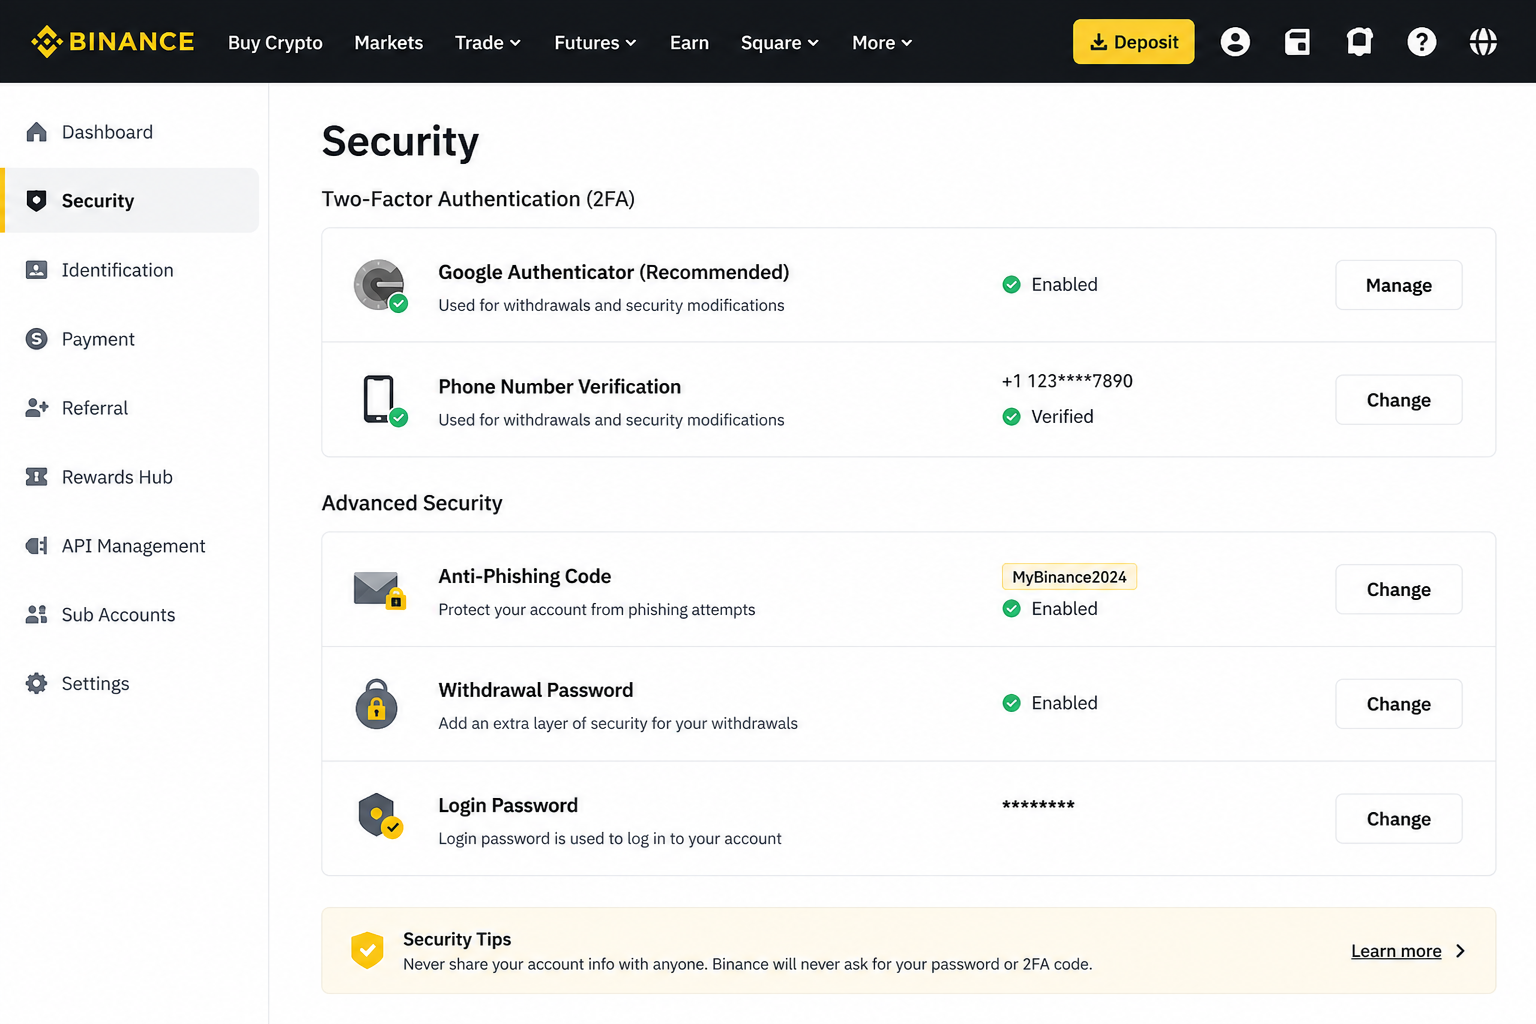This screenshot has height=1024, width=1536.
Task: Click the Binance logo
Action: coord(112,42)
